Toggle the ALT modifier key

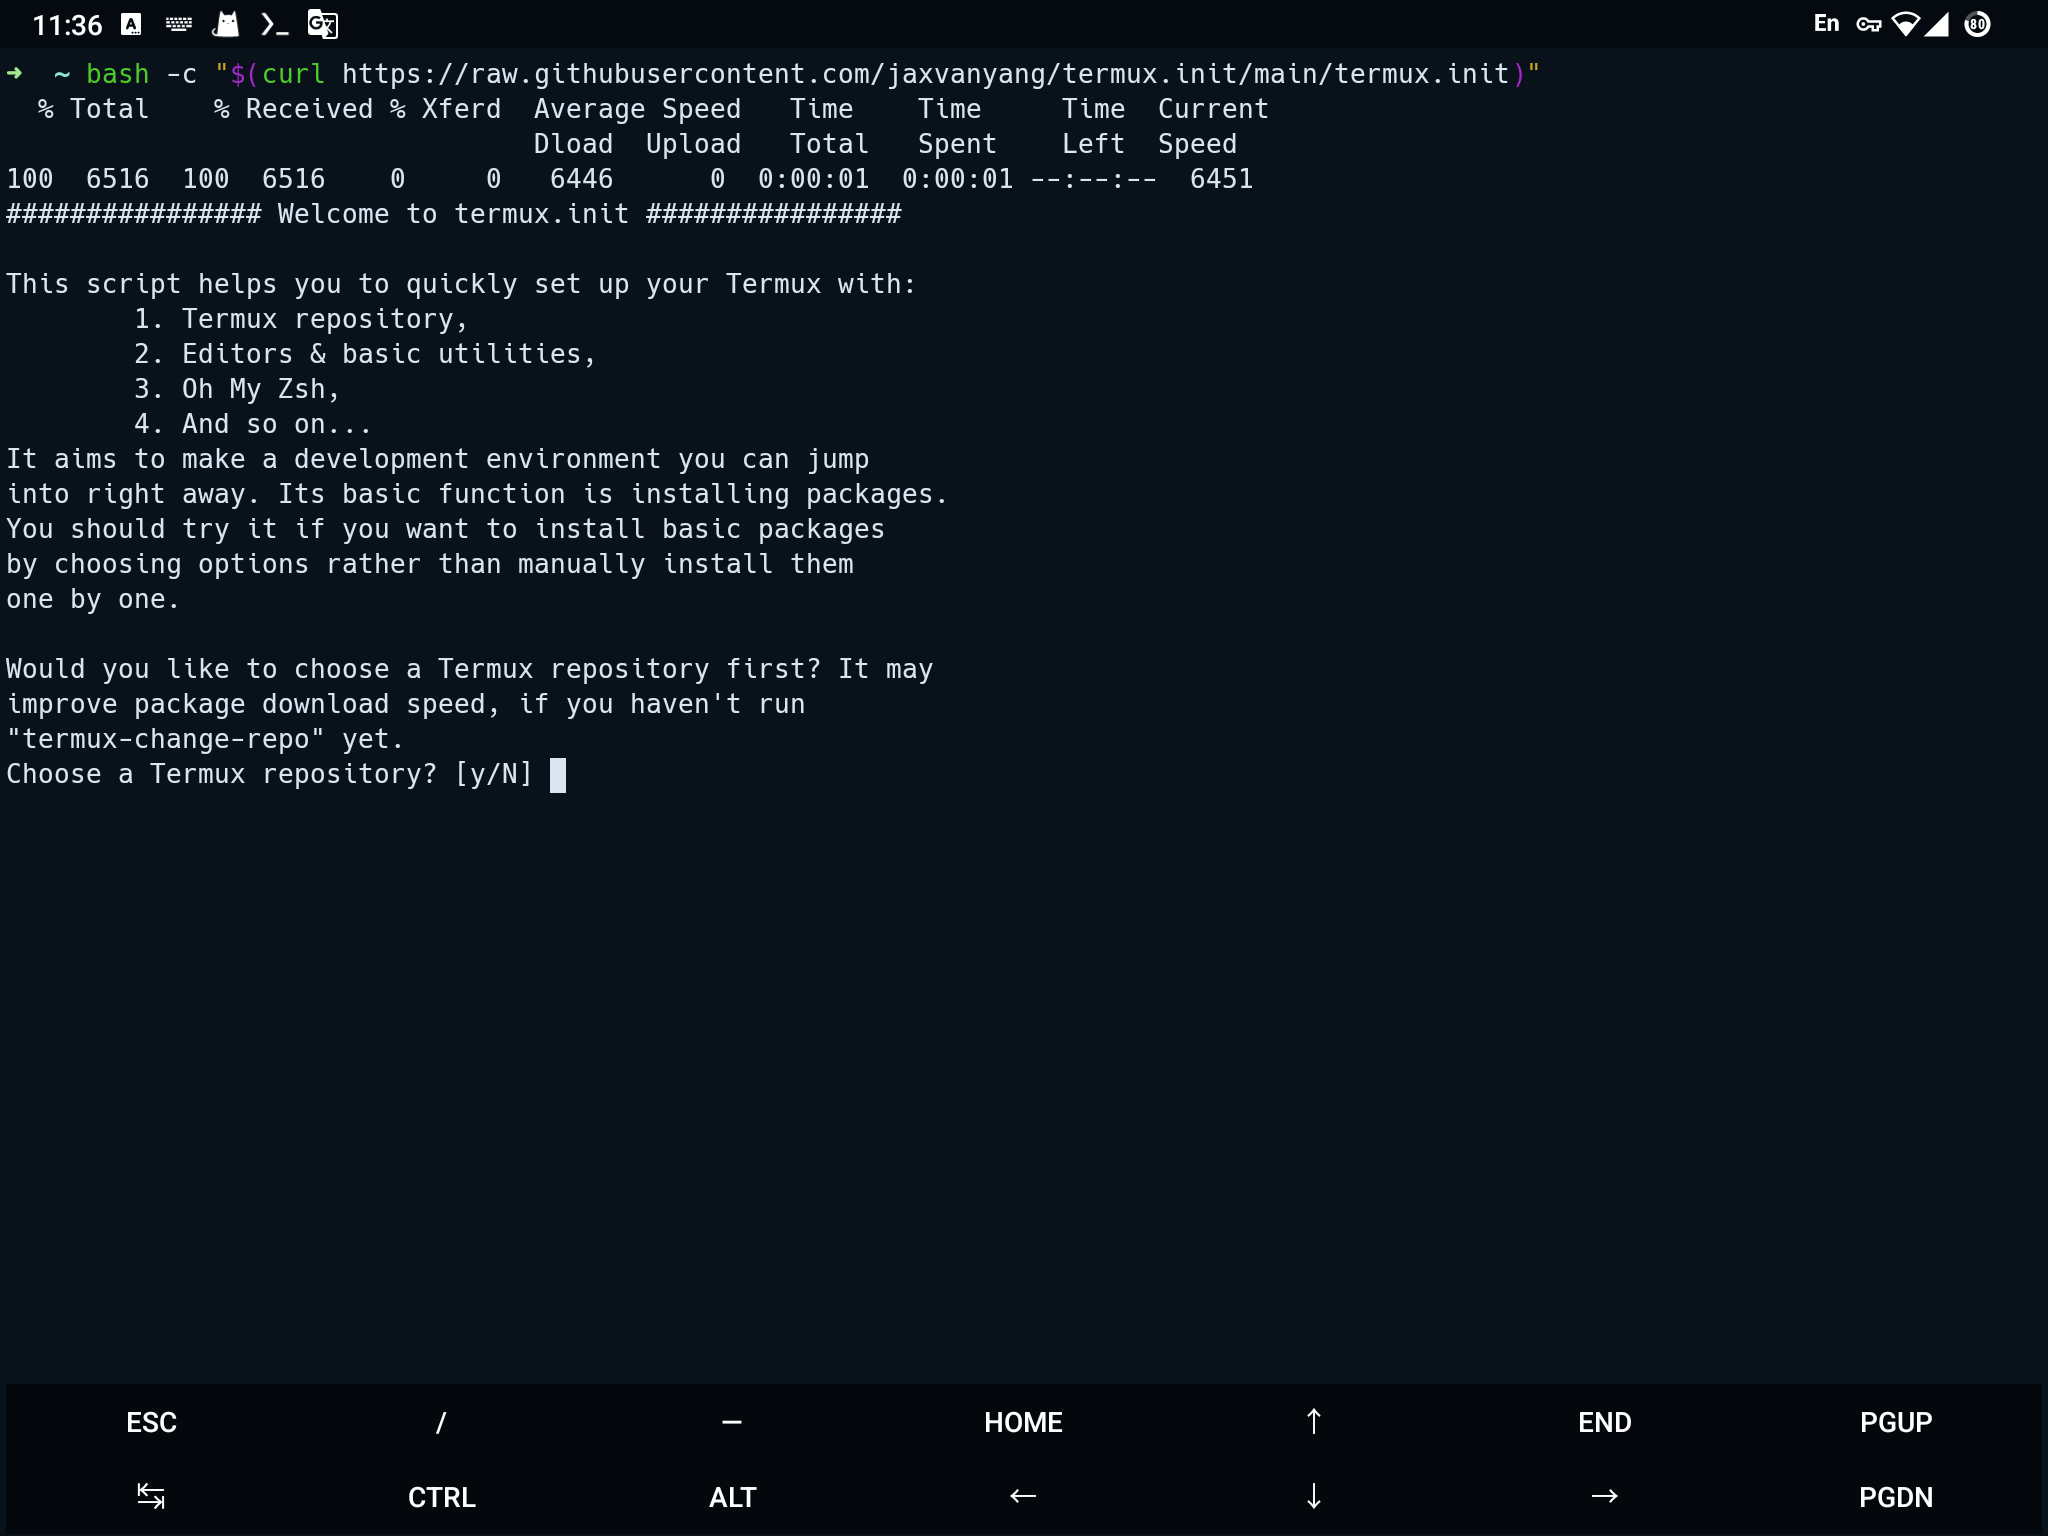pyautogui.click(x=732, y=1496)
